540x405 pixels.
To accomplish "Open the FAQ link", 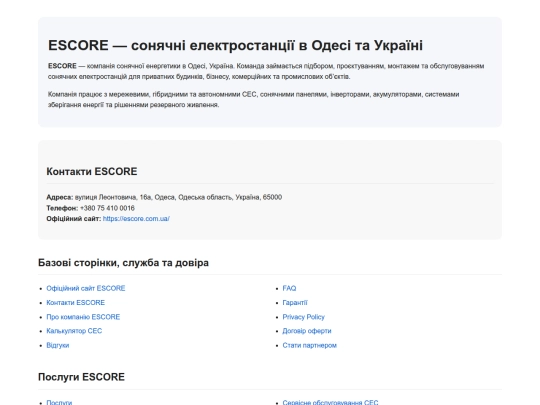I will pos(289,288).
